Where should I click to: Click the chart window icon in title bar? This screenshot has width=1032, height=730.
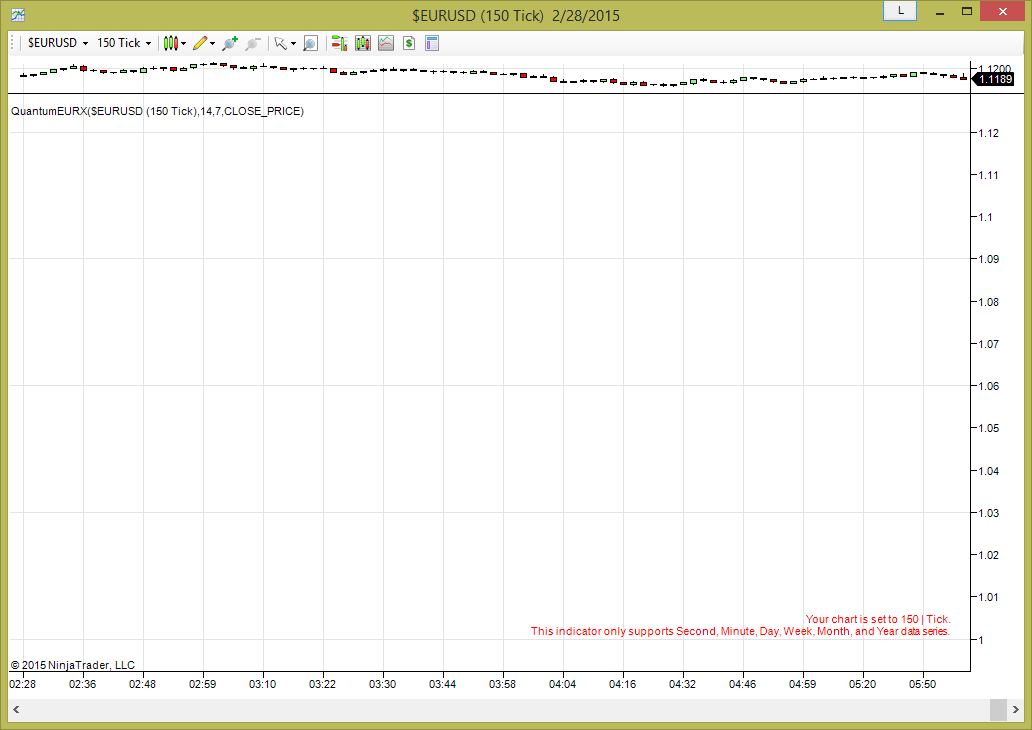[x=18, y=14]
